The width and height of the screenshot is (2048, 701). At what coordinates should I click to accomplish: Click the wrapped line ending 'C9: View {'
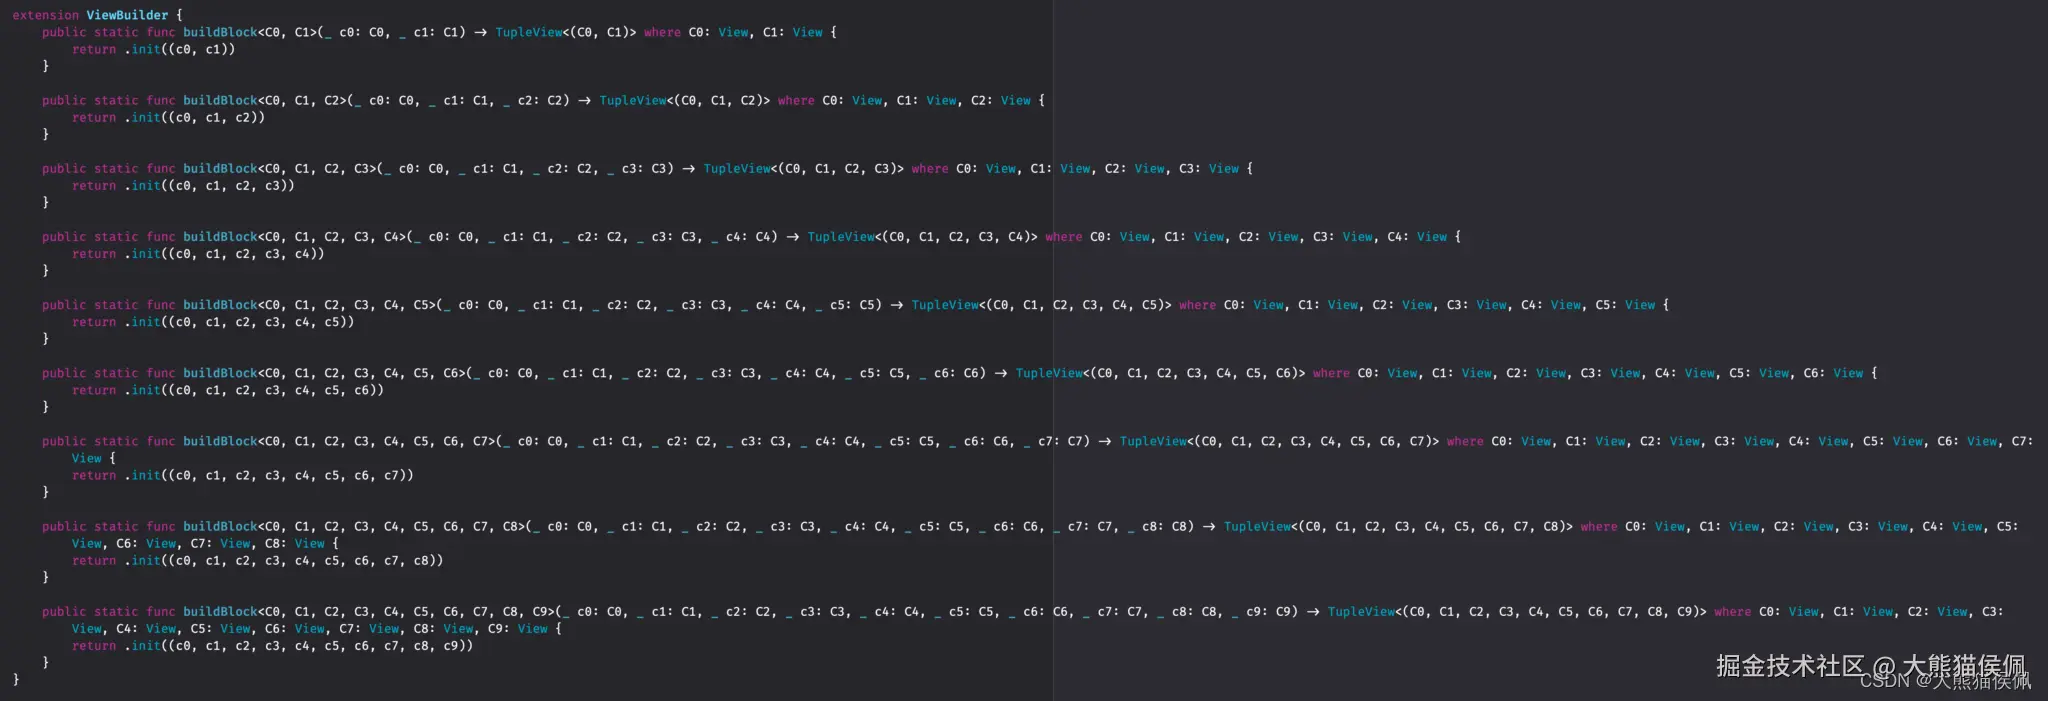click(317, 628)
